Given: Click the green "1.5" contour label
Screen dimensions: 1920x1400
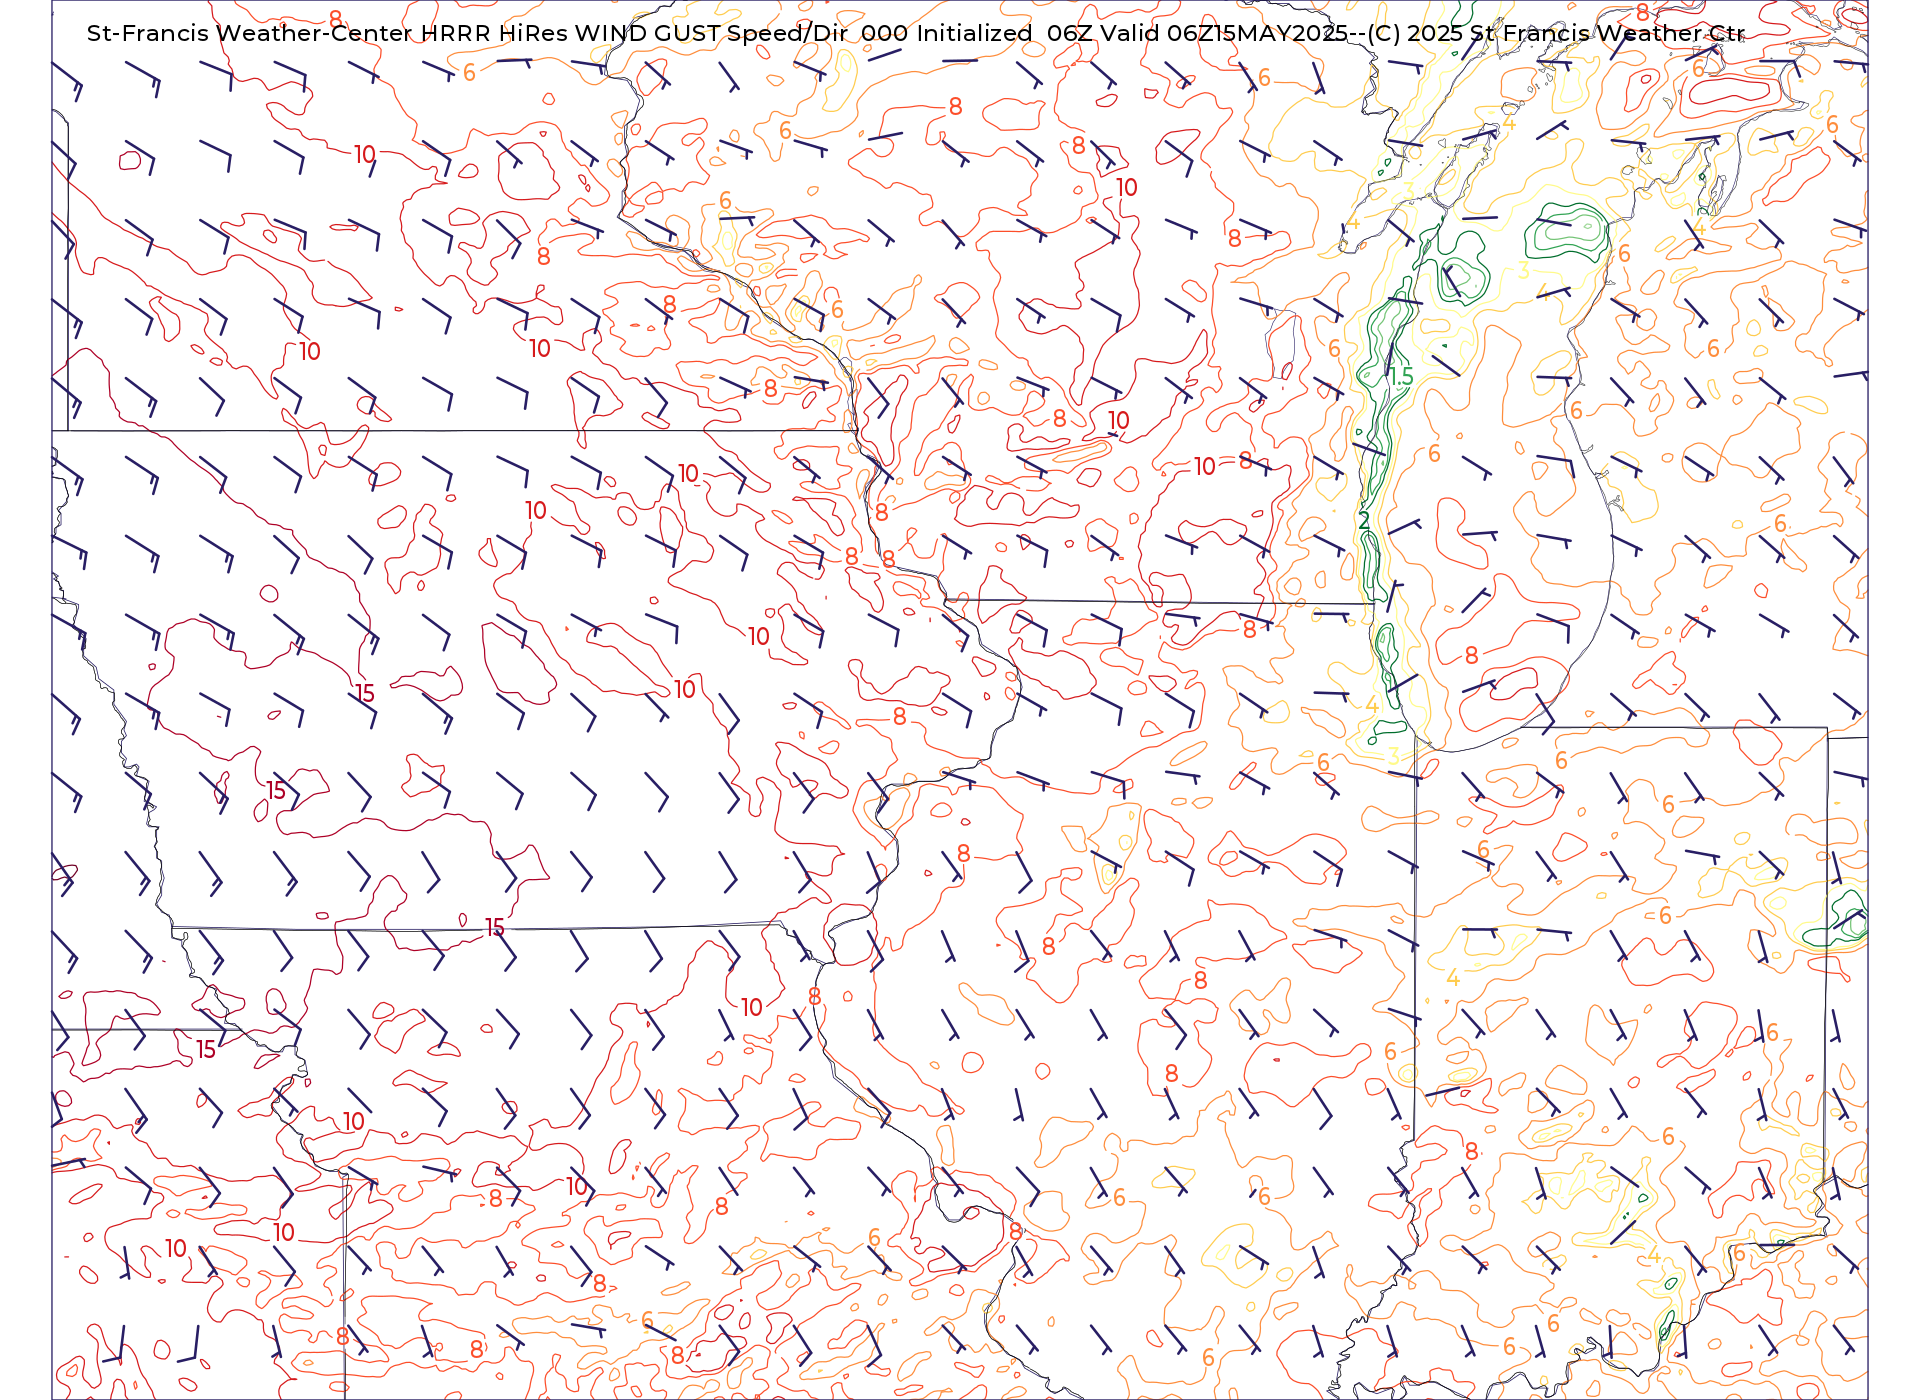Looking at the screenshot, I should (x=1401, y=377).
